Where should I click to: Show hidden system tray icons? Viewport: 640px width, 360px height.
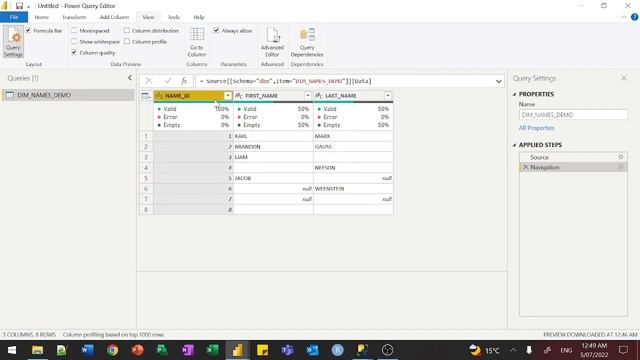point(513,350)
